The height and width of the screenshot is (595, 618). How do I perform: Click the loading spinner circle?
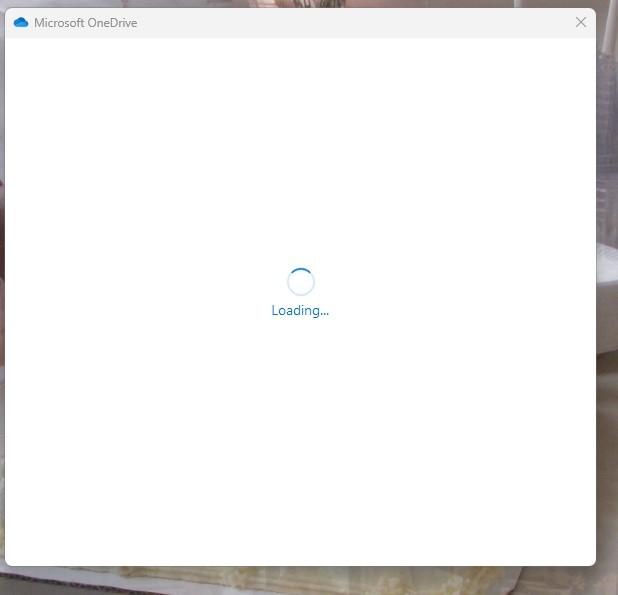pyautogui.click(x=301, y=282)
